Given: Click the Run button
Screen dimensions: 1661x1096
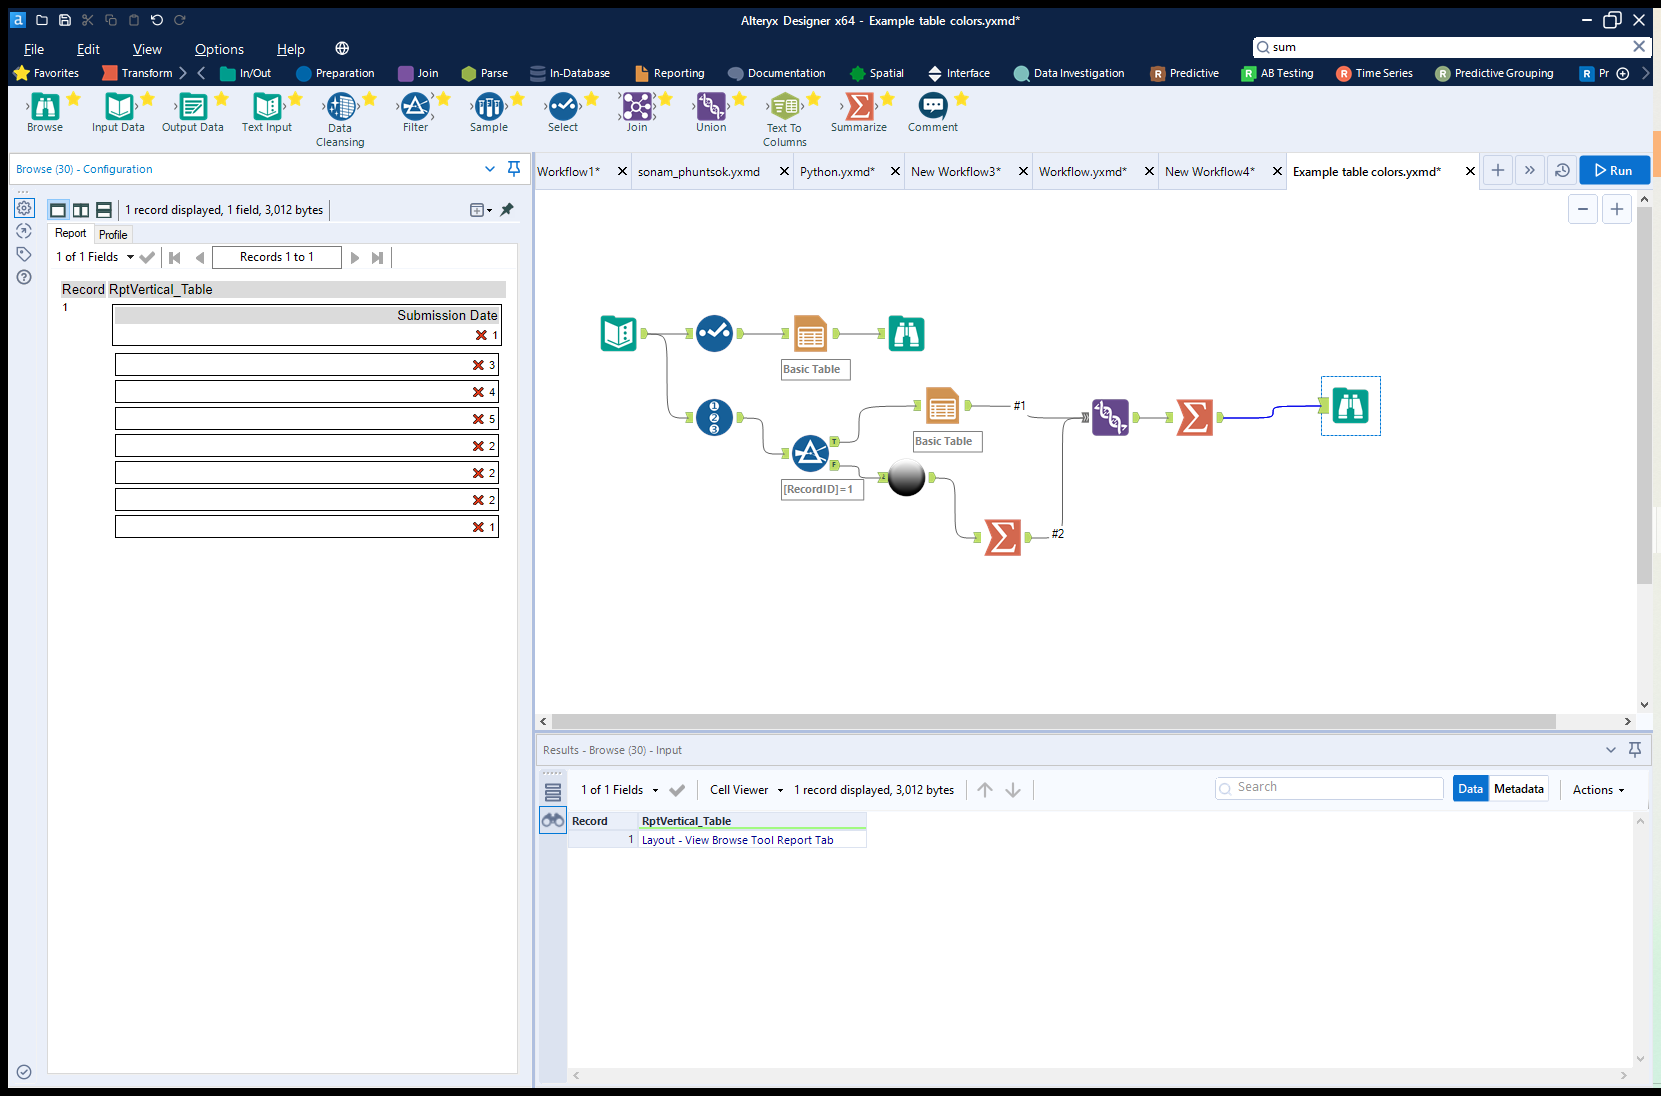Looking at the screenshot, I should (1613, 170).
